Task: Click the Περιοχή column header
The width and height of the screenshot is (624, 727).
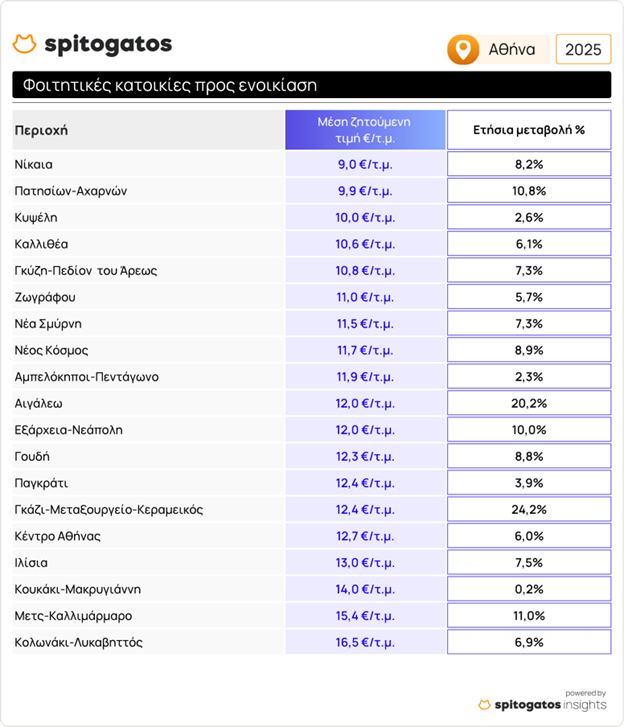Action: [41, 130]
